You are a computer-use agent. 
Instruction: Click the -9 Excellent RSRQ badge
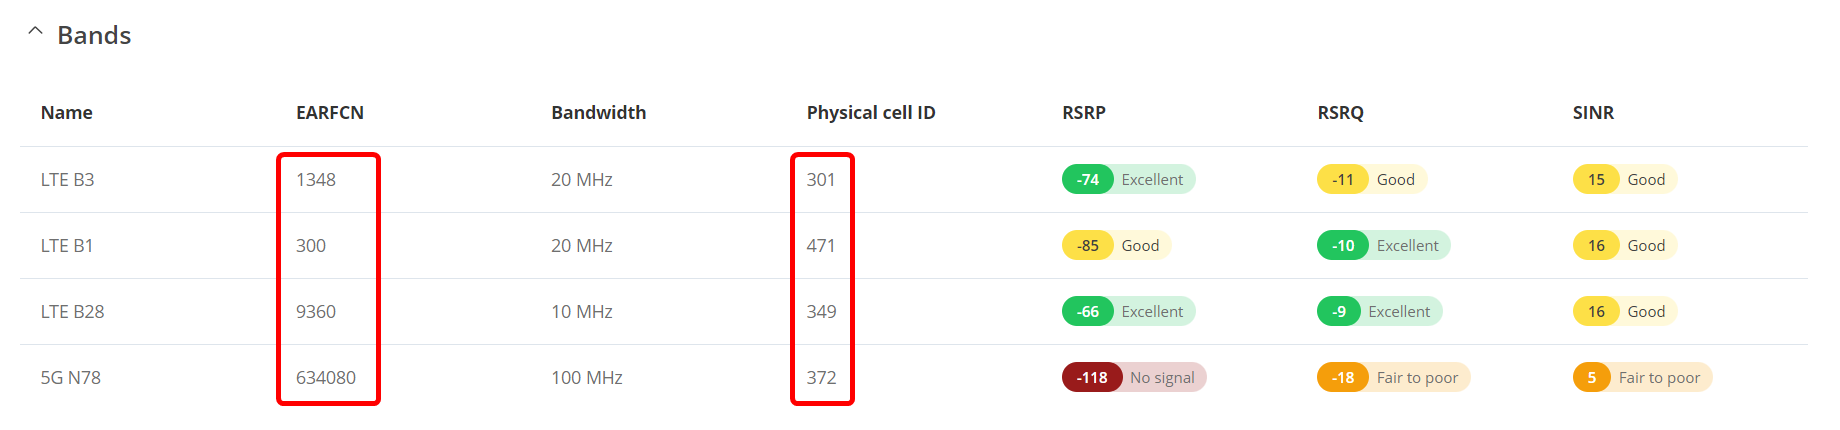(x=1379, y=312)
